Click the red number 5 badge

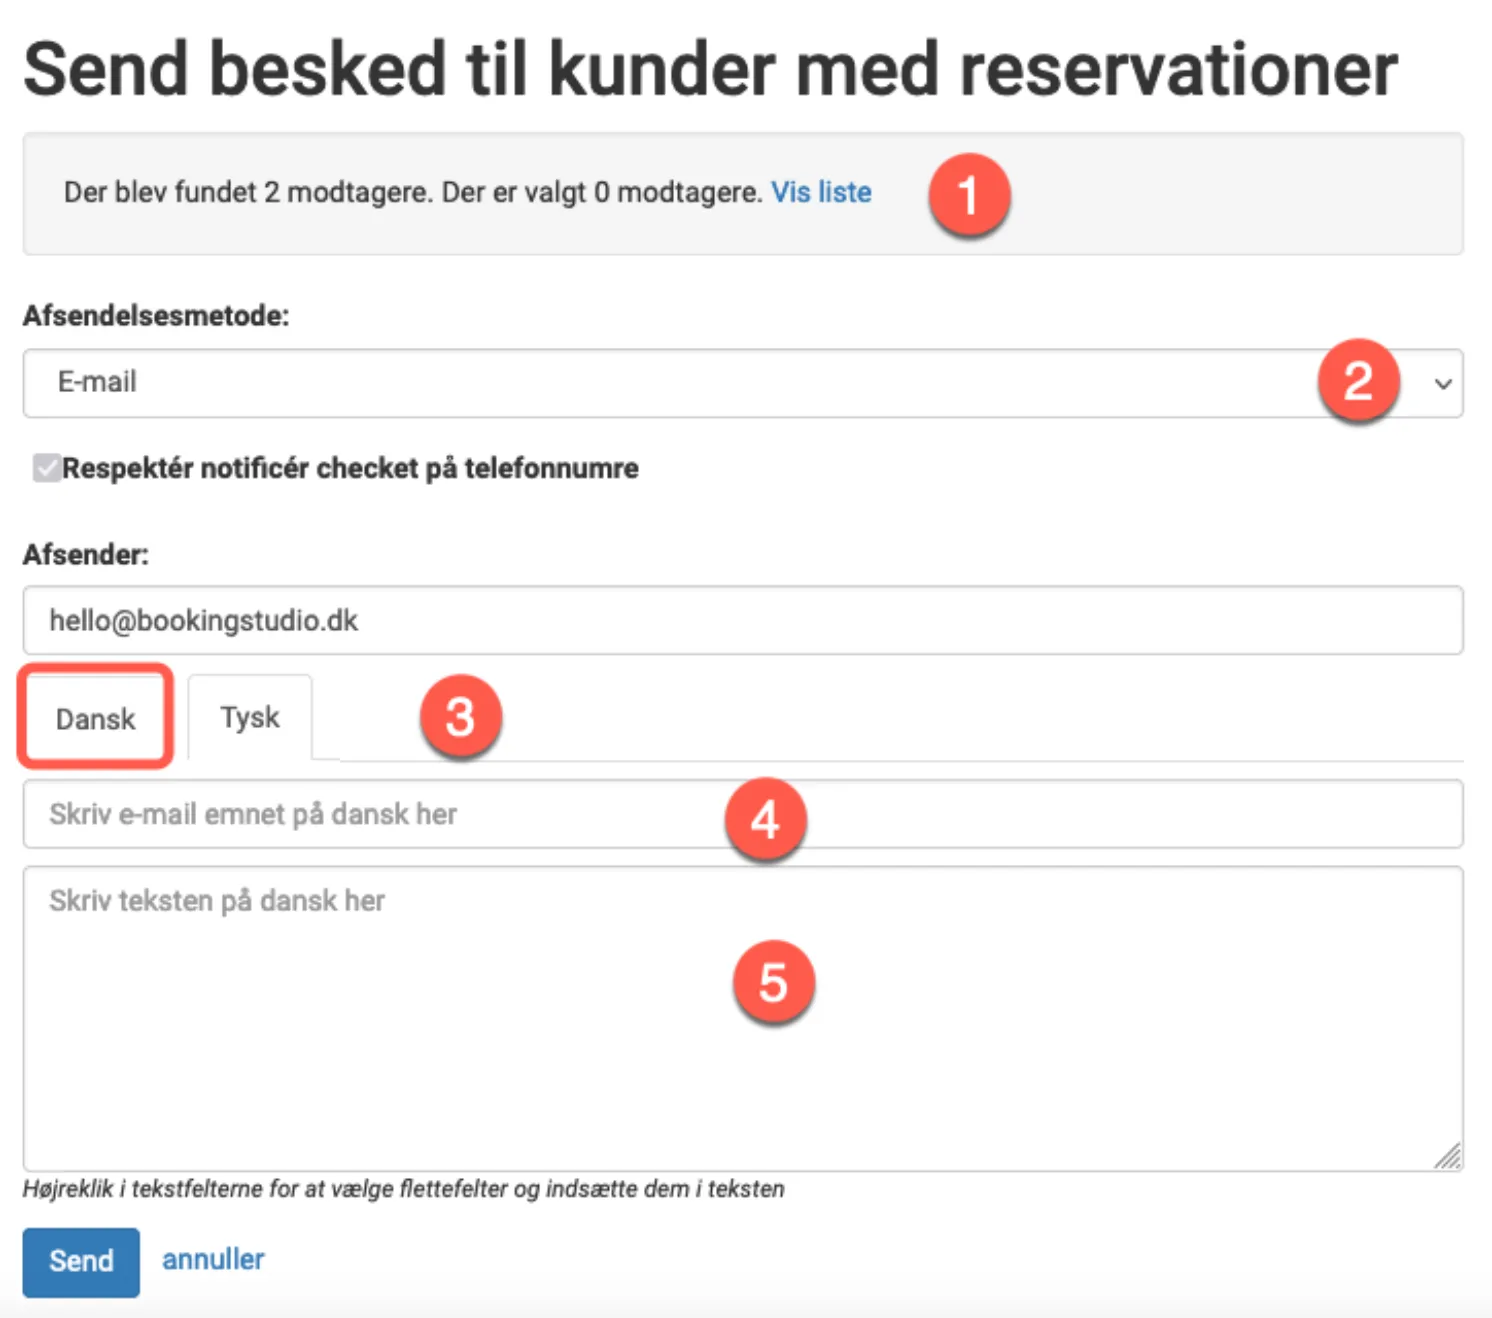click(773, 982)
